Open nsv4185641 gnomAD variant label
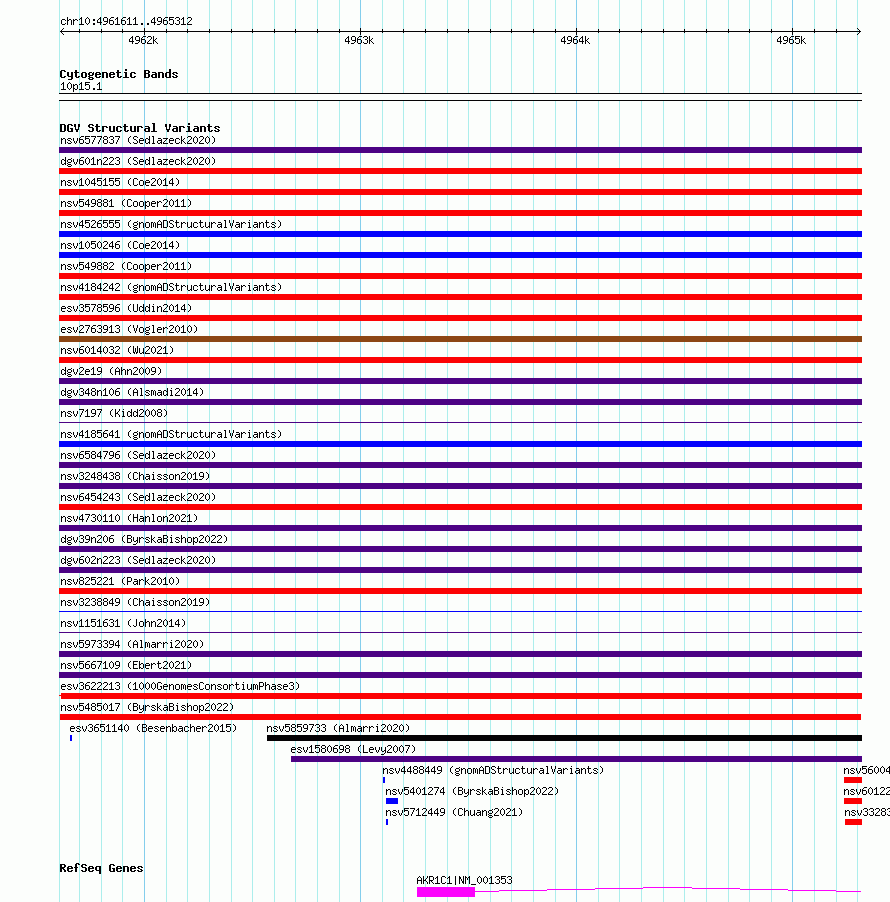The image size is (890, 902). pos(171,434)
